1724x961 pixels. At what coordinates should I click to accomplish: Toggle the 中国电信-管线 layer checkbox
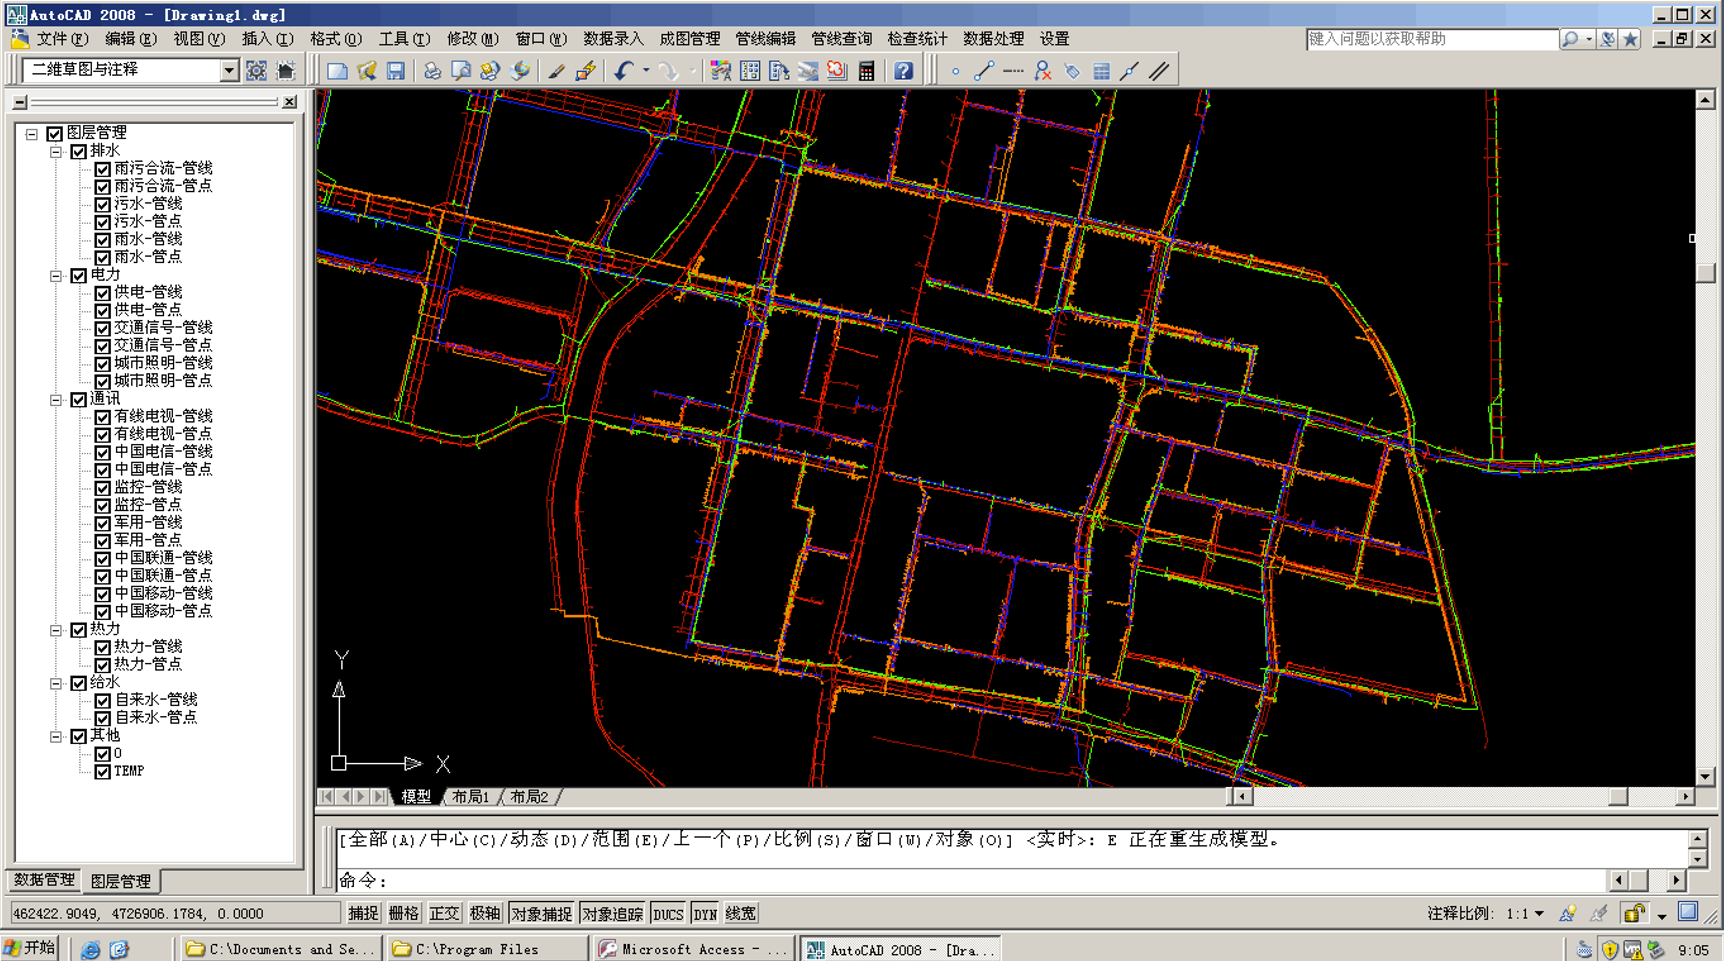102,452
